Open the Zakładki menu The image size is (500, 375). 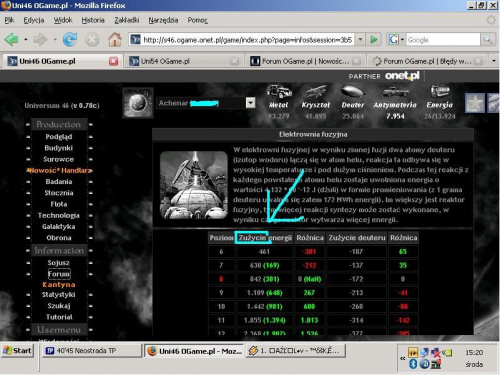[x=127, y=20]
